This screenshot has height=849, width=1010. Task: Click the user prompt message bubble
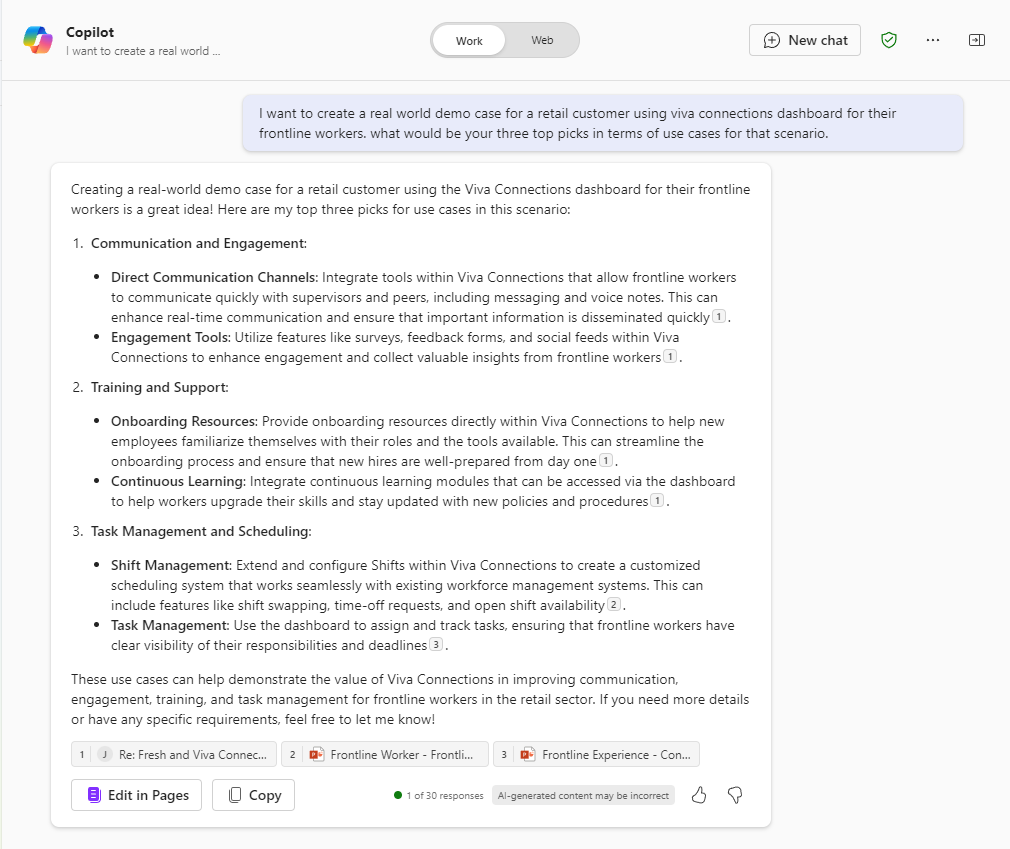tap(603, 123)
